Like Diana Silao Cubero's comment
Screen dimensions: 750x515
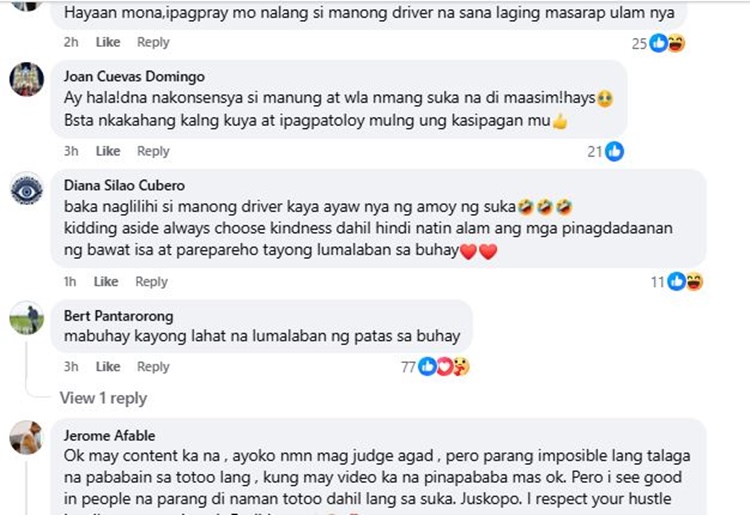[x=106, y=281]
